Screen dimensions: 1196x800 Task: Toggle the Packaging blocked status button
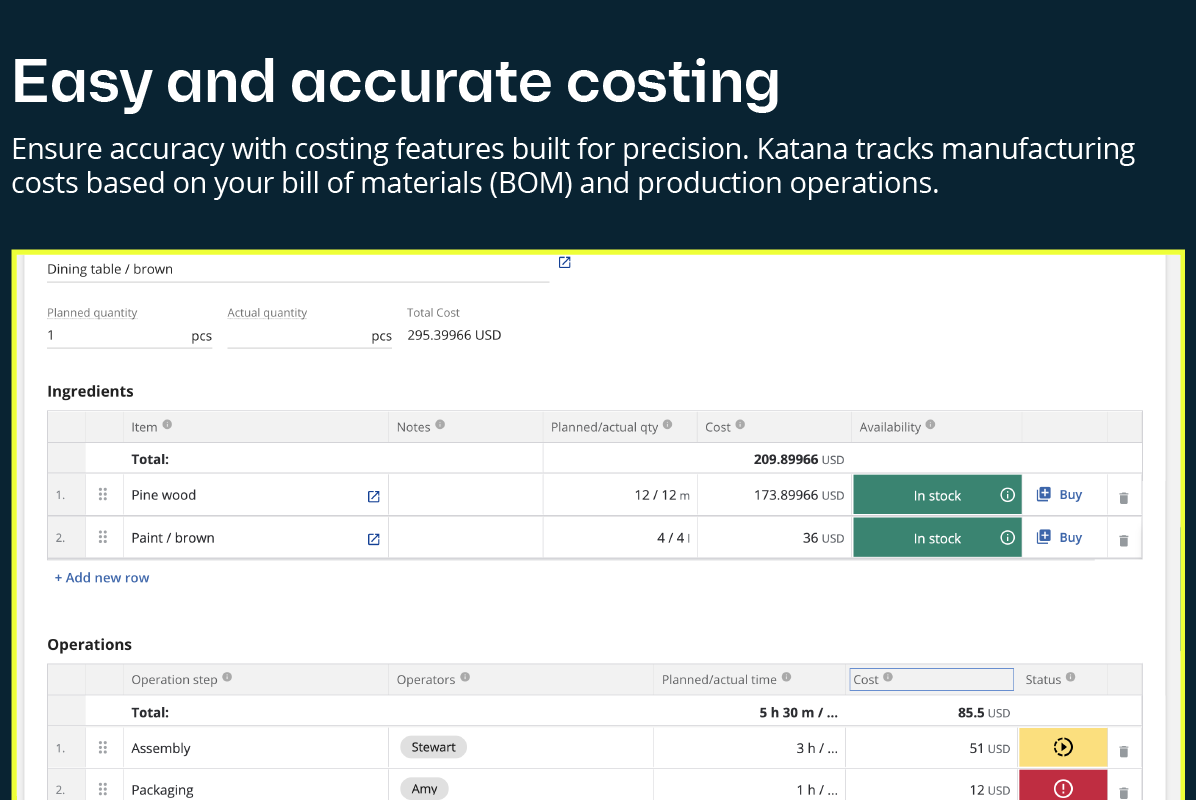click(1063, 788)
